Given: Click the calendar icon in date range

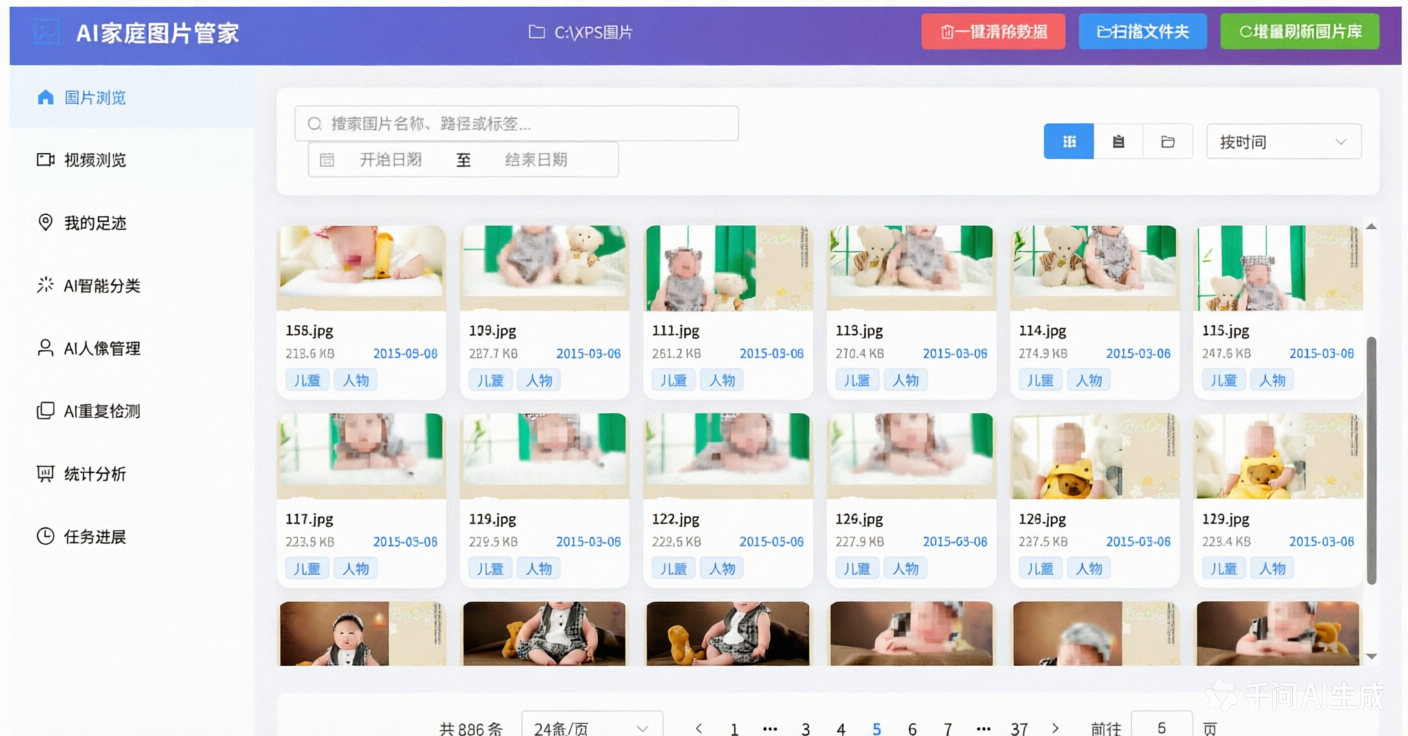Looking at the screenshot, I should pos(327,159).
